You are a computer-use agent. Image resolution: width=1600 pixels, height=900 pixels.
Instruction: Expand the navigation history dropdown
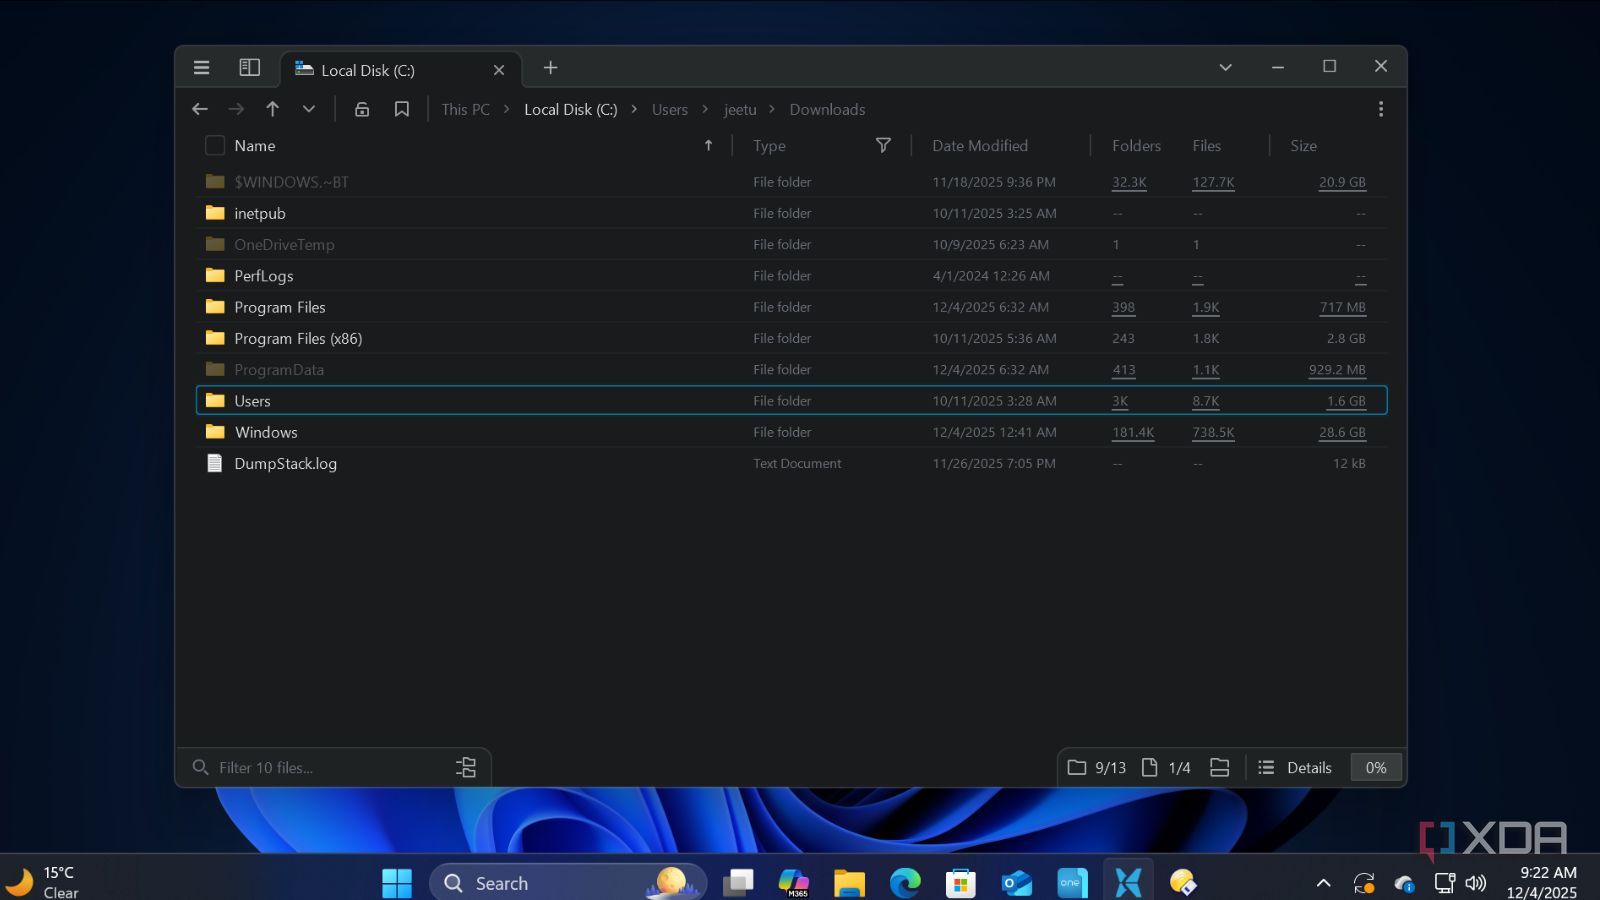[x=309, y=109]
